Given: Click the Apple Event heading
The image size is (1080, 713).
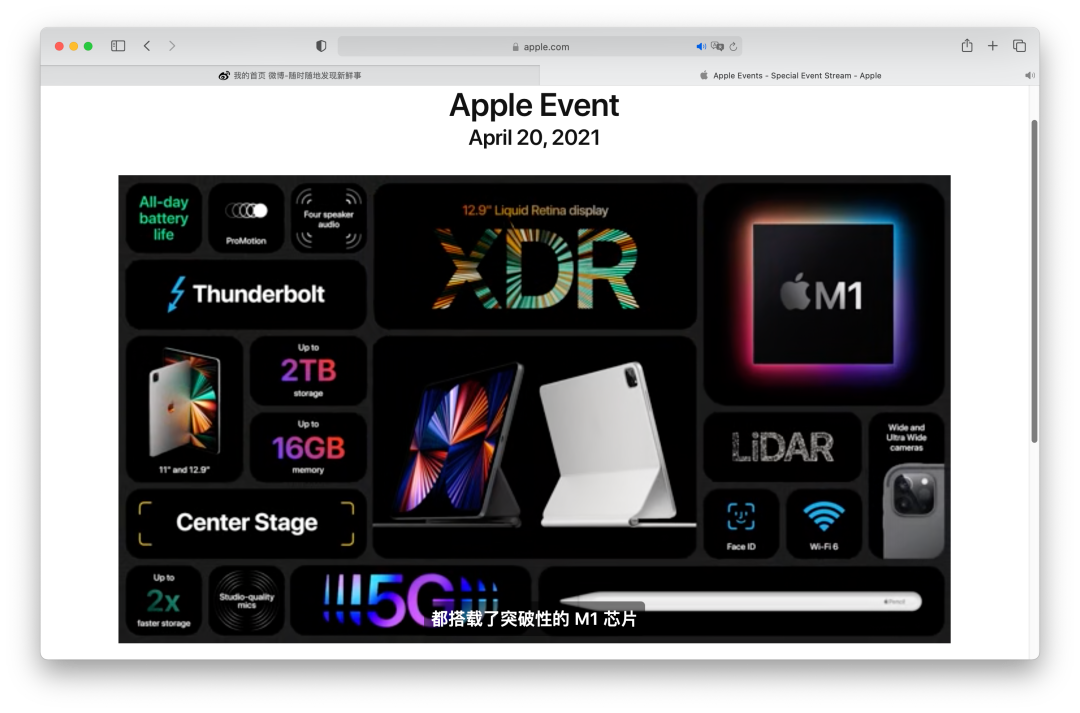Looking at the screenshot, I should [534, 105].
